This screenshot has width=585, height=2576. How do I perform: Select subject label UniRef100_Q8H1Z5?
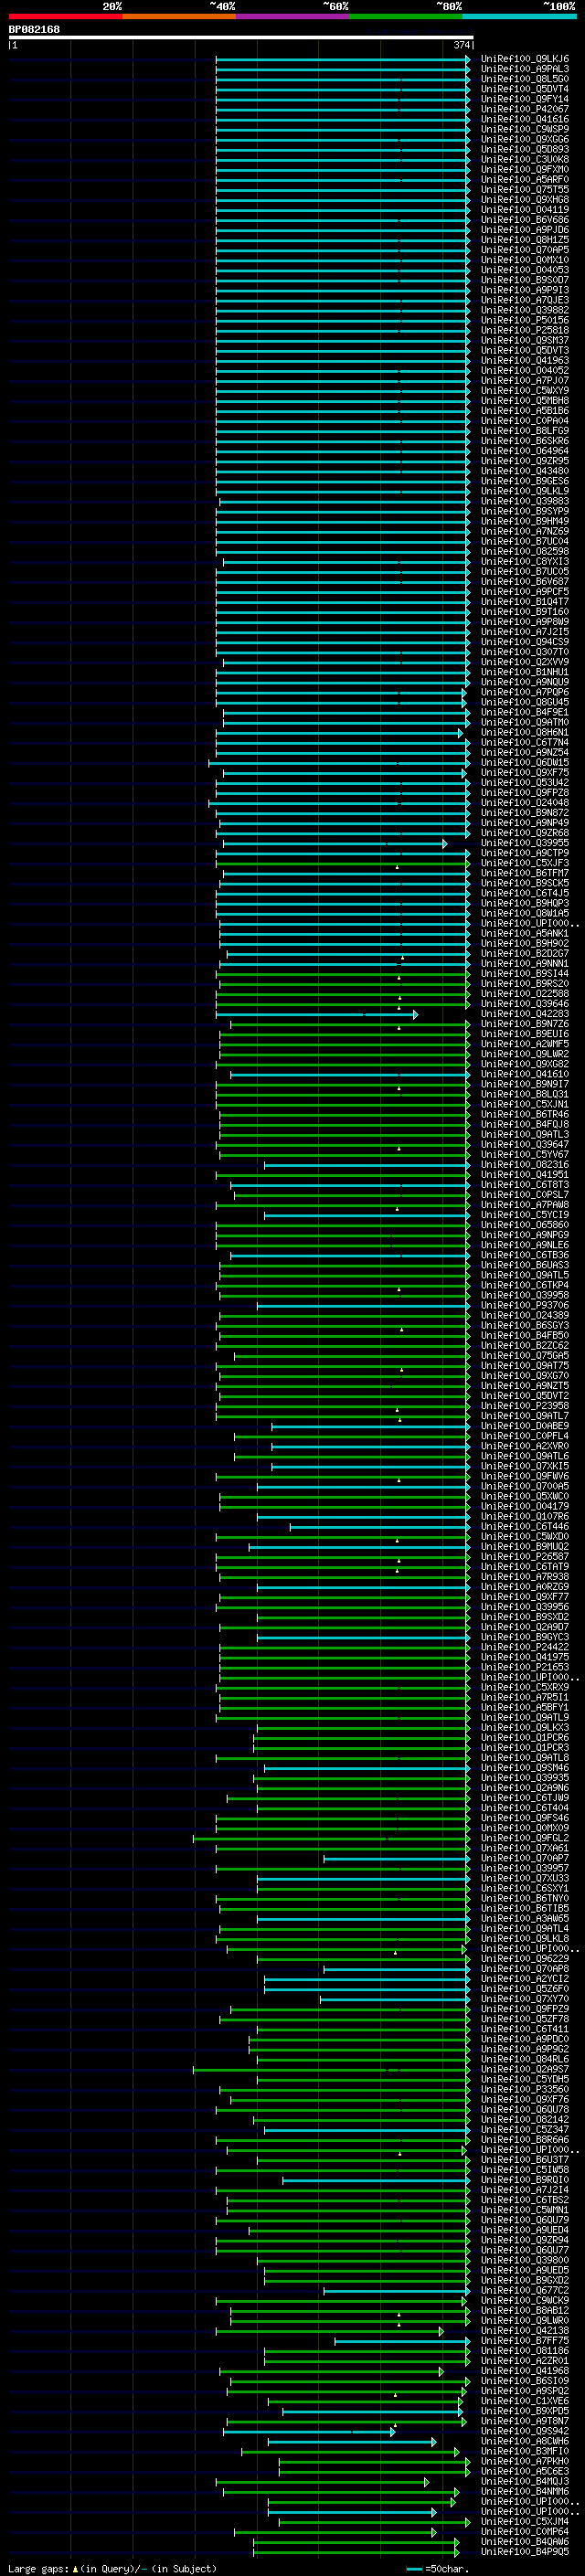coord(525,240)
